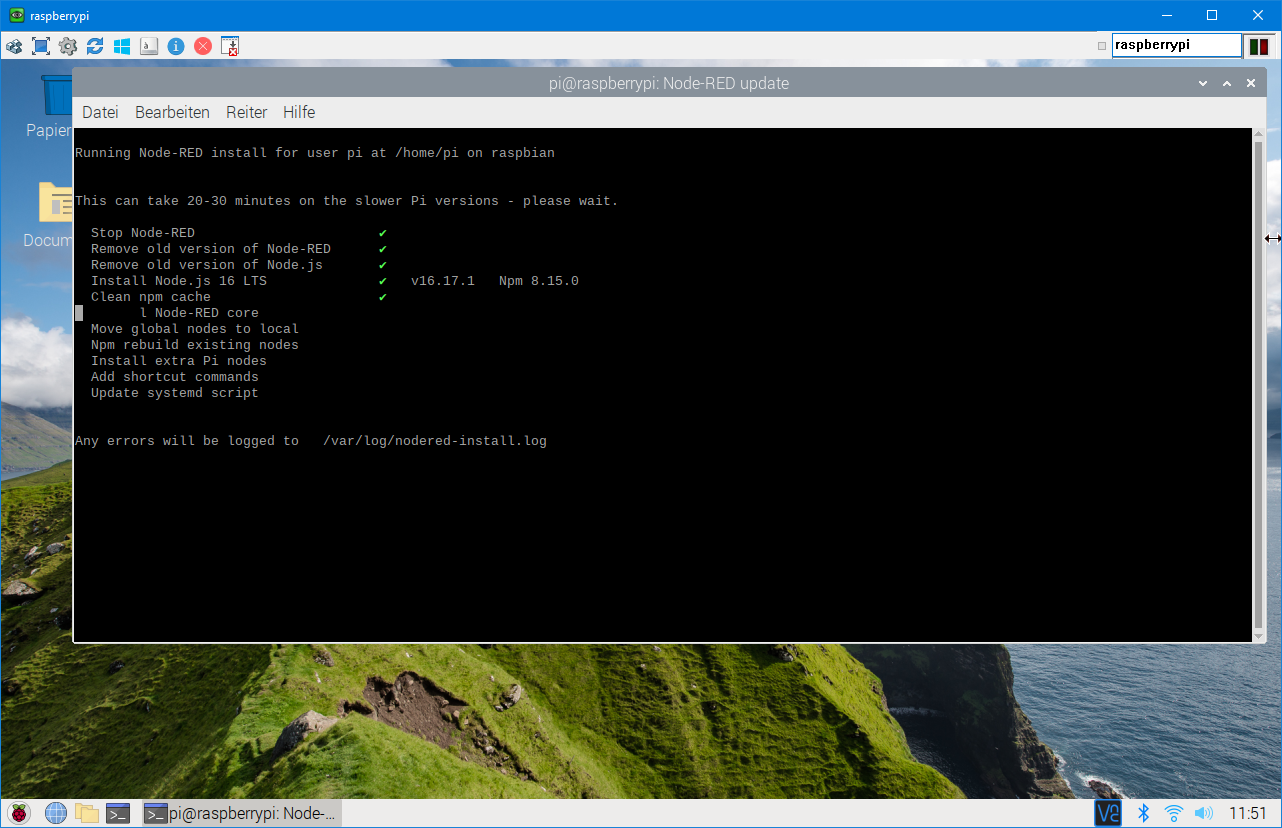Click the Documents folder desktop icon

click(x=48, y=215)
